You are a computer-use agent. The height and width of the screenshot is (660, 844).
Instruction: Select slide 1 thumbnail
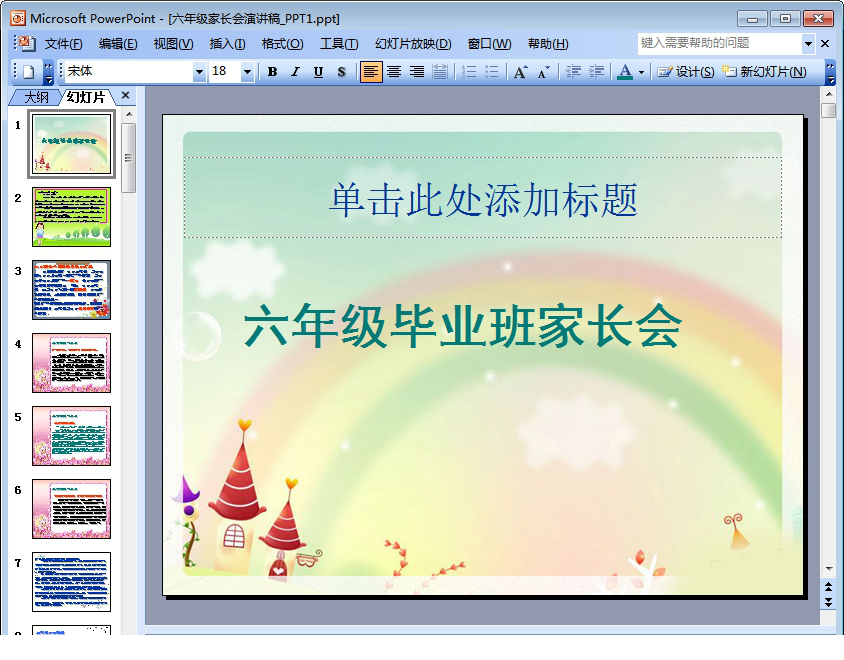coord(71,144)
